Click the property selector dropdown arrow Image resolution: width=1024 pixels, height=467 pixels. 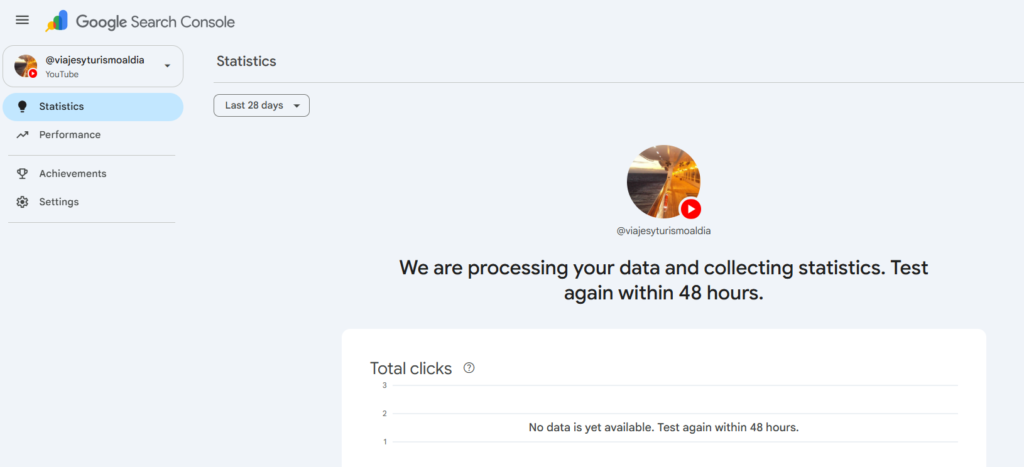point(167,66)
